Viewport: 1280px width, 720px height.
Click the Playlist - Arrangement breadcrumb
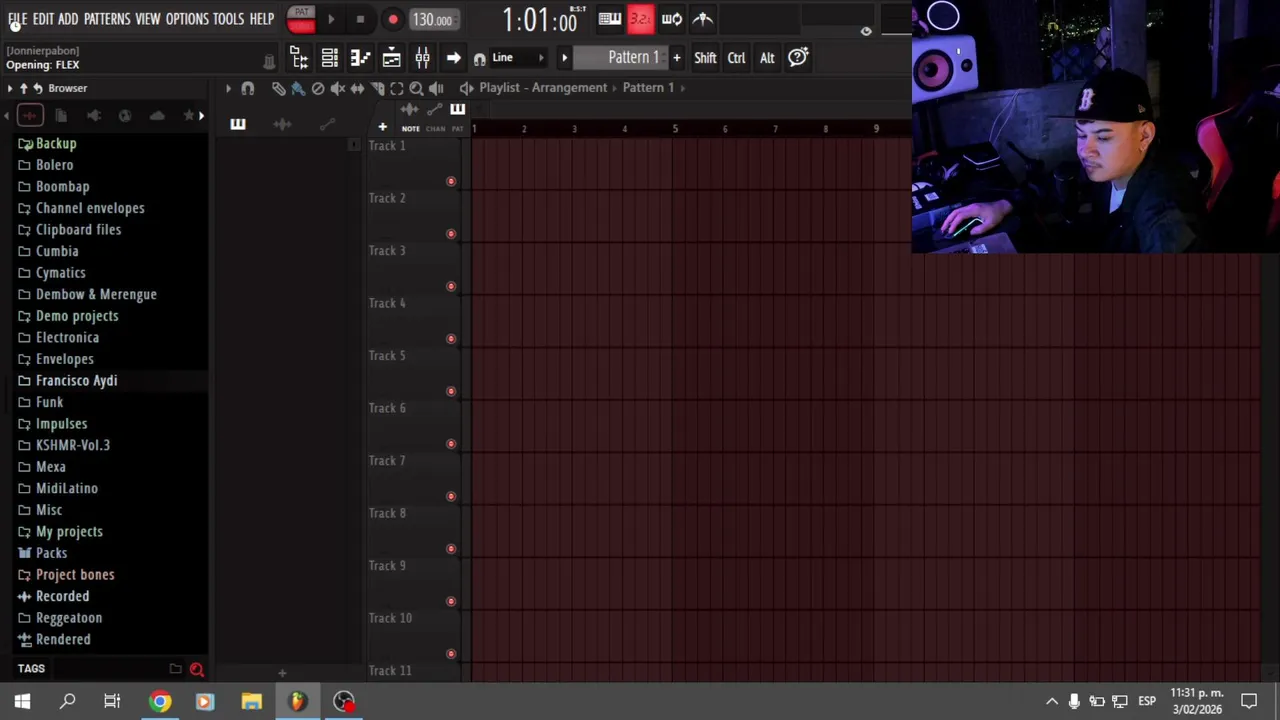[x=543, y=88]
